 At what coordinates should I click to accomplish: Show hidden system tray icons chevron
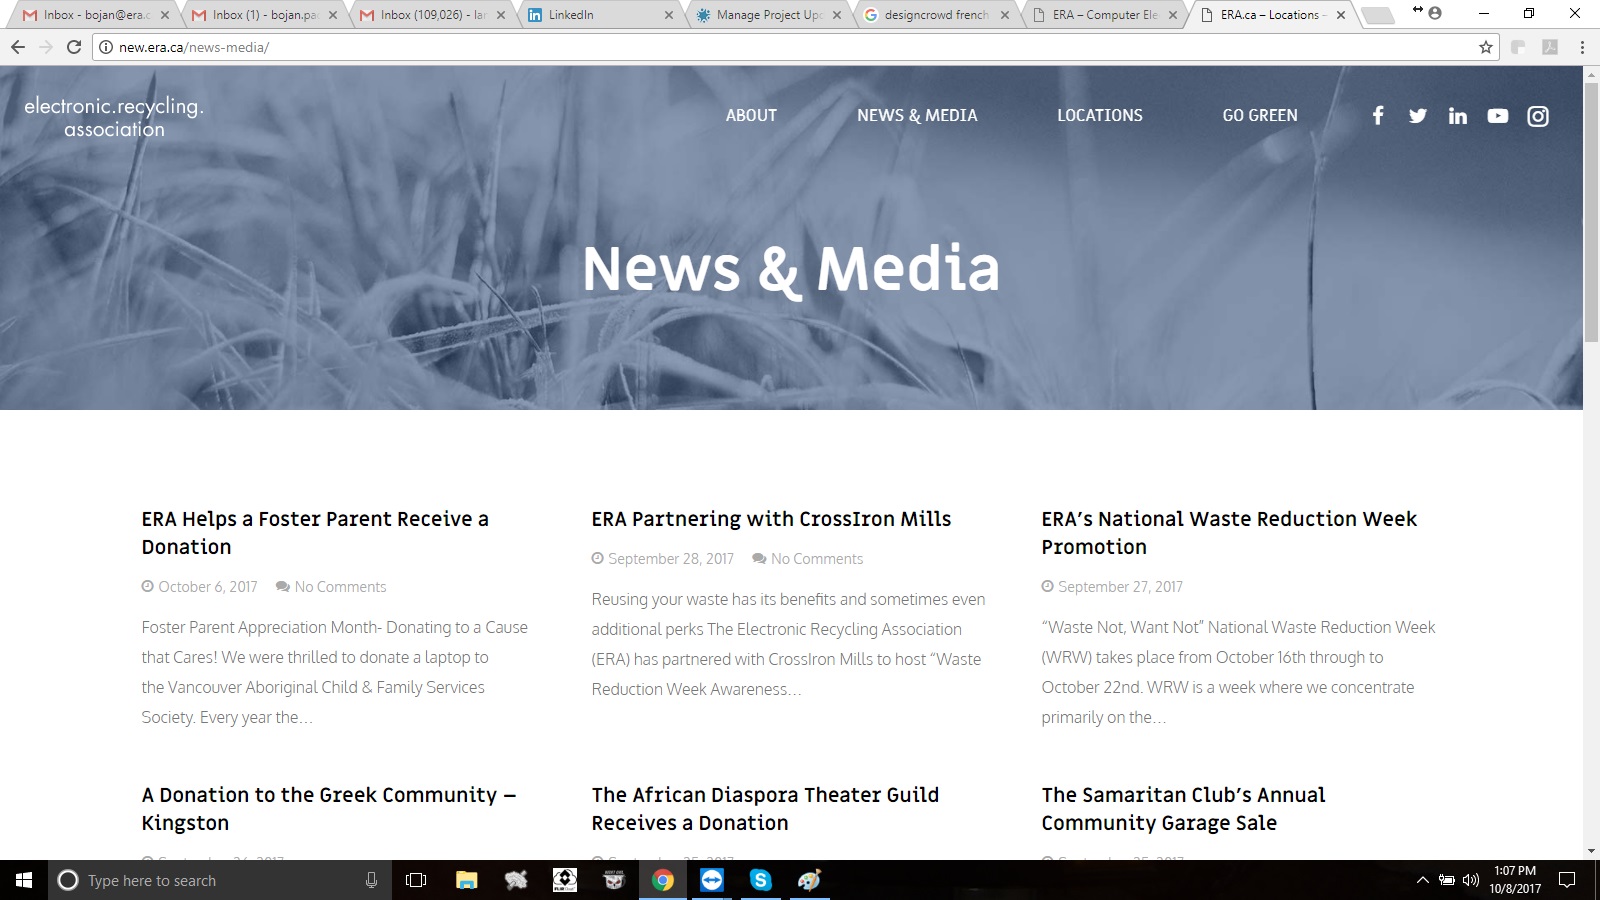(1422, 880)
